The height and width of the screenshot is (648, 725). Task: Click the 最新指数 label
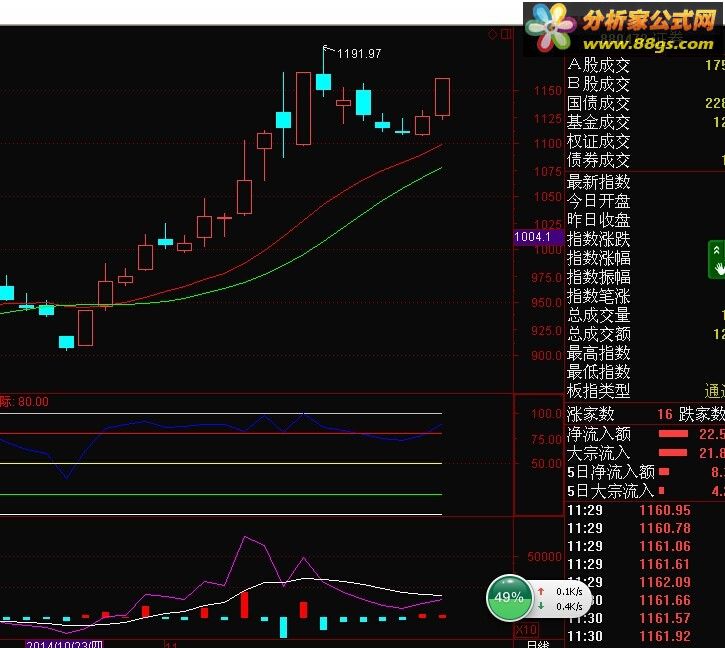click(x=598, y=182)
